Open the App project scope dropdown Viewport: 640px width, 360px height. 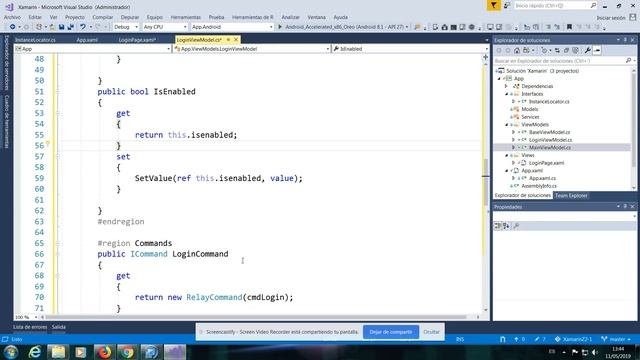click(x=92, y=49)
